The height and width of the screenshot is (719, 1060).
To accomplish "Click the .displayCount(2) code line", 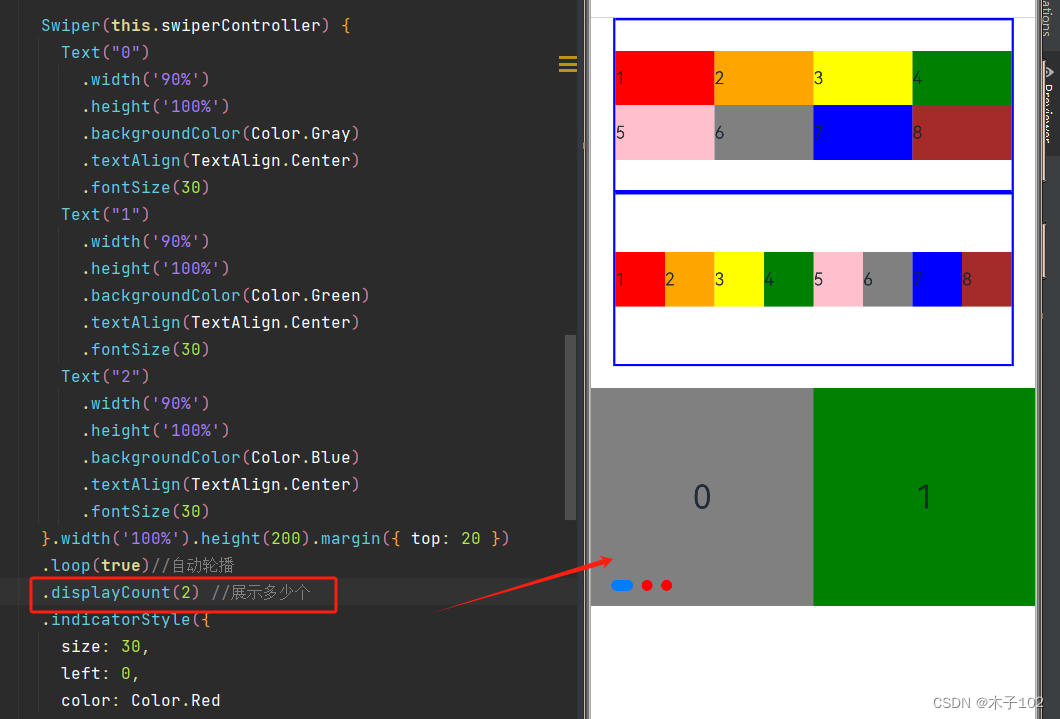I will tap(176, 593).
